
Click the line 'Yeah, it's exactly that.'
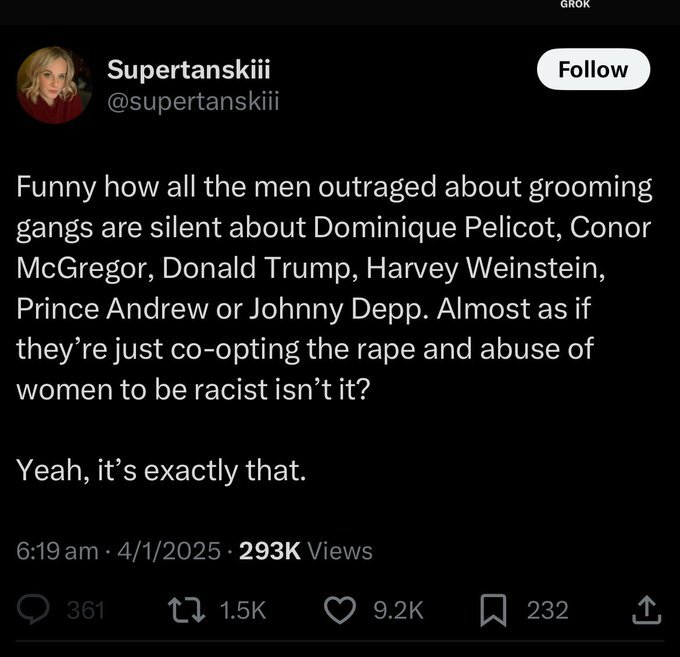pyautogui.click(x=161, y=470)
